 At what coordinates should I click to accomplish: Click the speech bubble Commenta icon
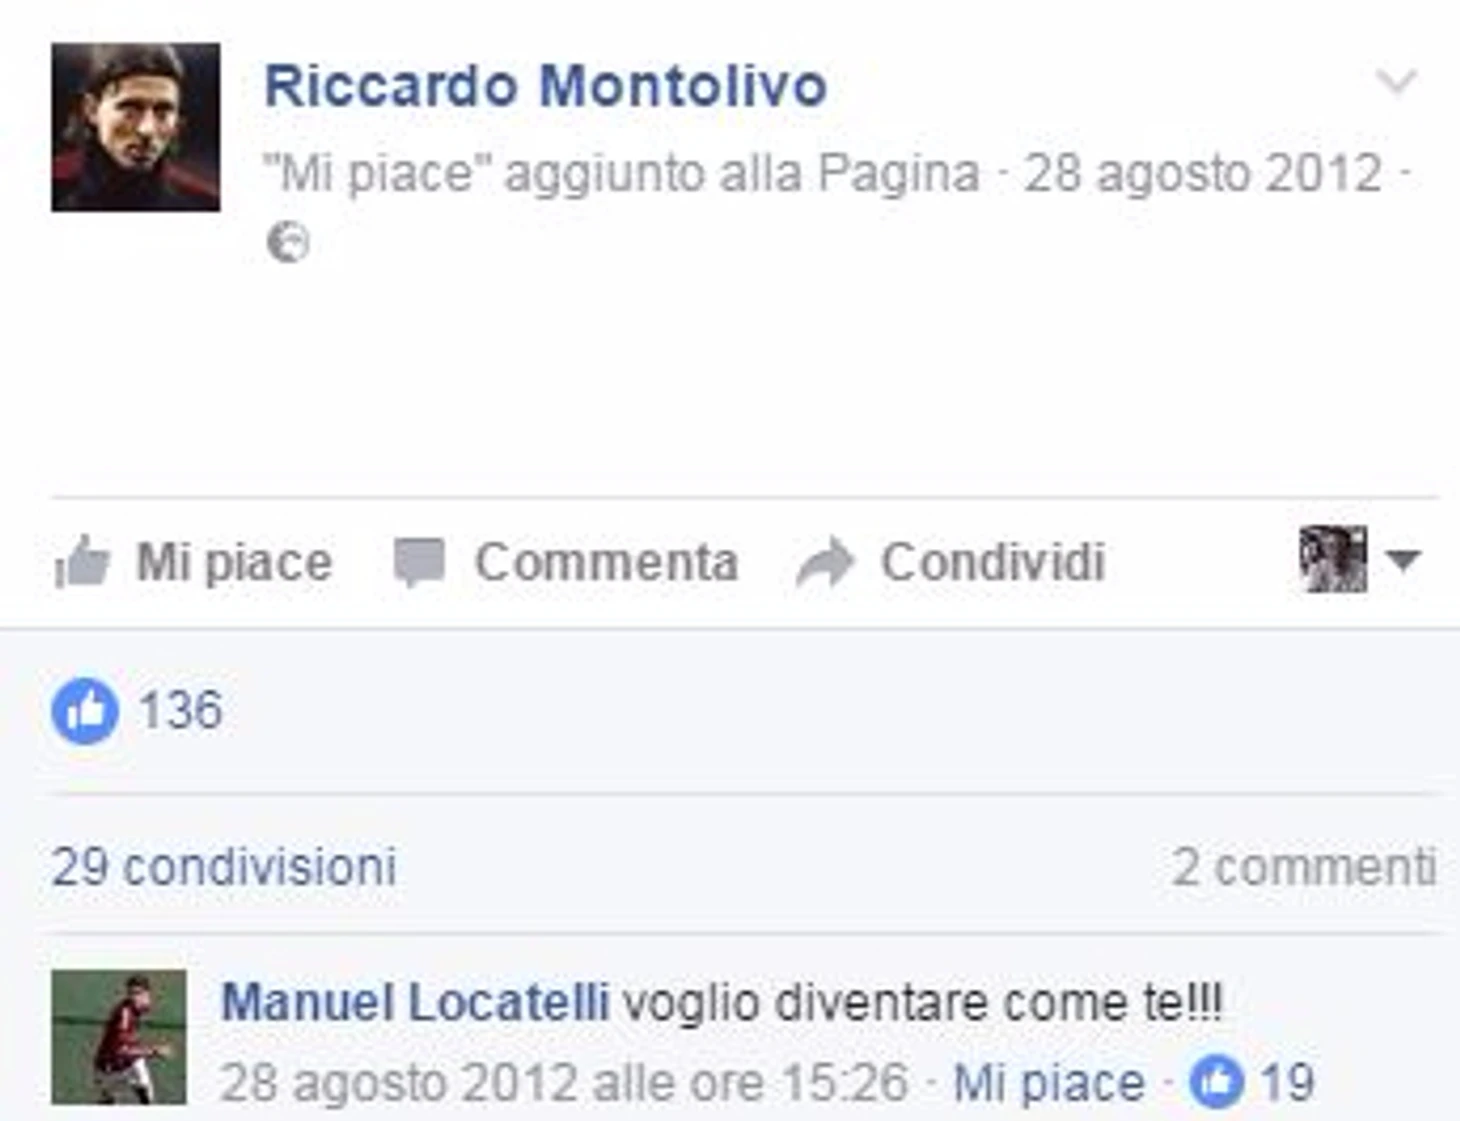point(419,562)
